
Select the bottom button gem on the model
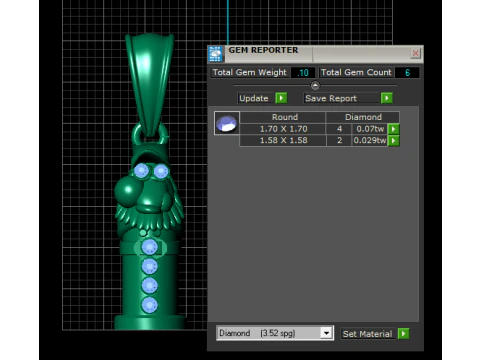click(x=150, y=305)
